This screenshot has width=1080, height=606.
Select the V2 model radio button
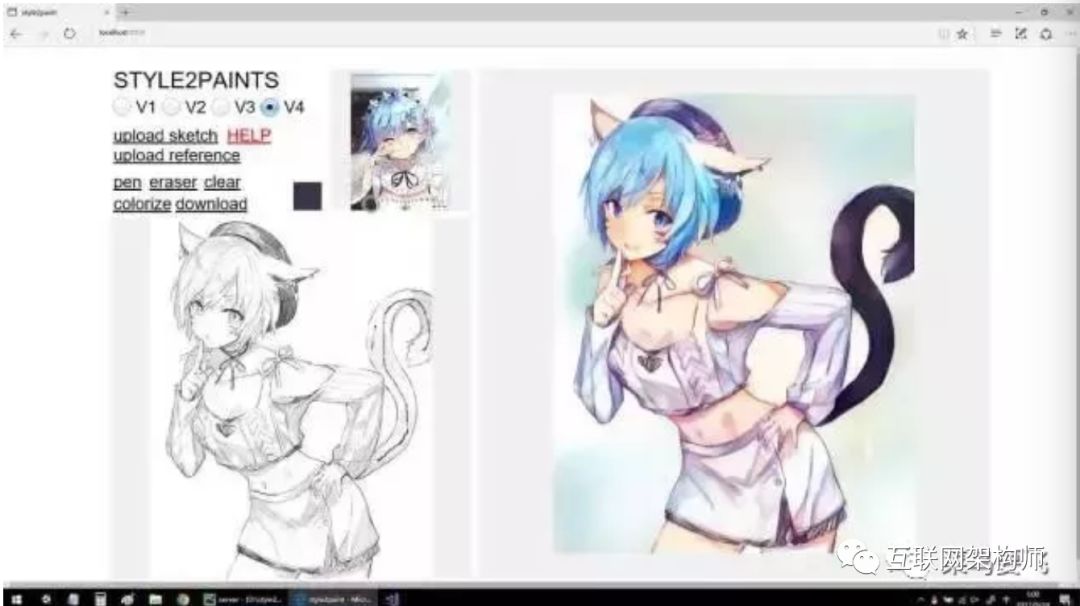tap(172, 107)
